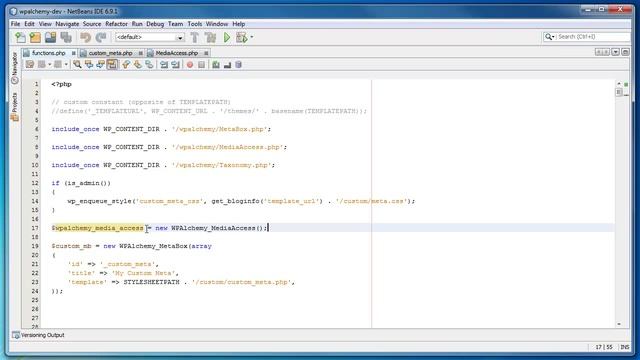The width and height of the screenshot is (640, 360).
Task: Expand the Navigator side panel
Action: click(15, 68)
